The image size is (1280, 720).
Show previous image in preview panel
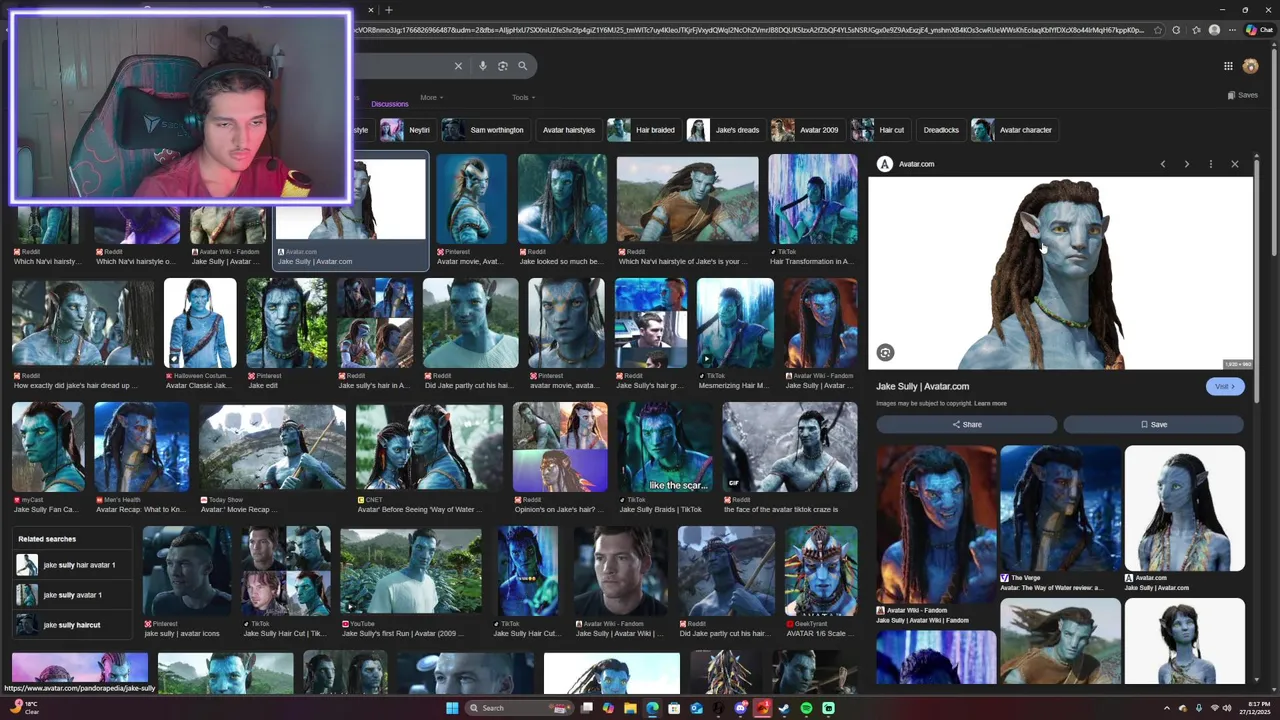(1162, 164)
